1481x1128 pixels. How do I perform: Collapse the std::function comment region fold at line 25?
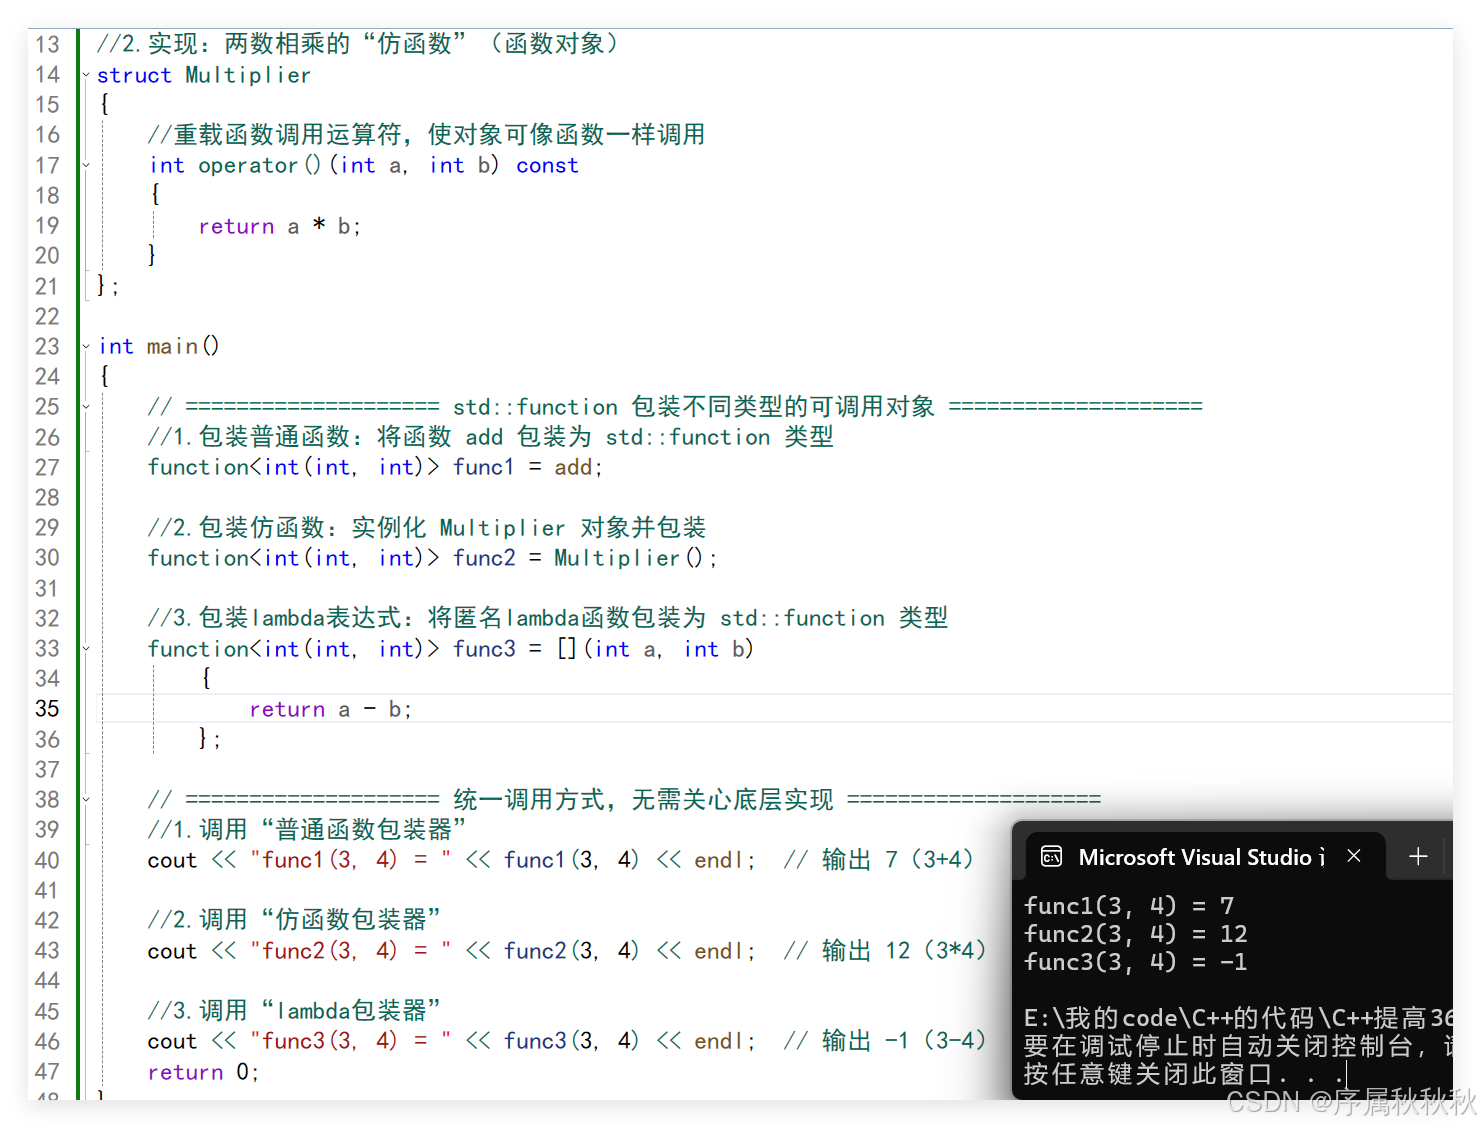(85, 406)
